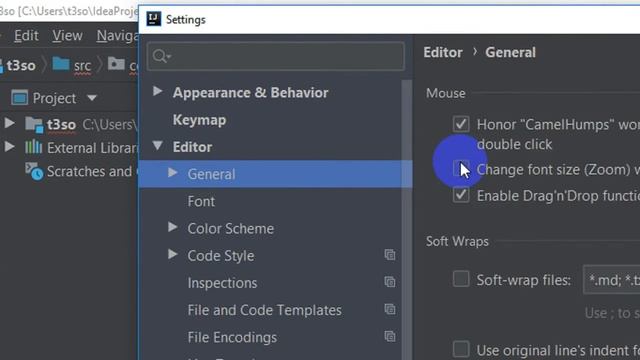Expand the Code Style node

[173, 254]
